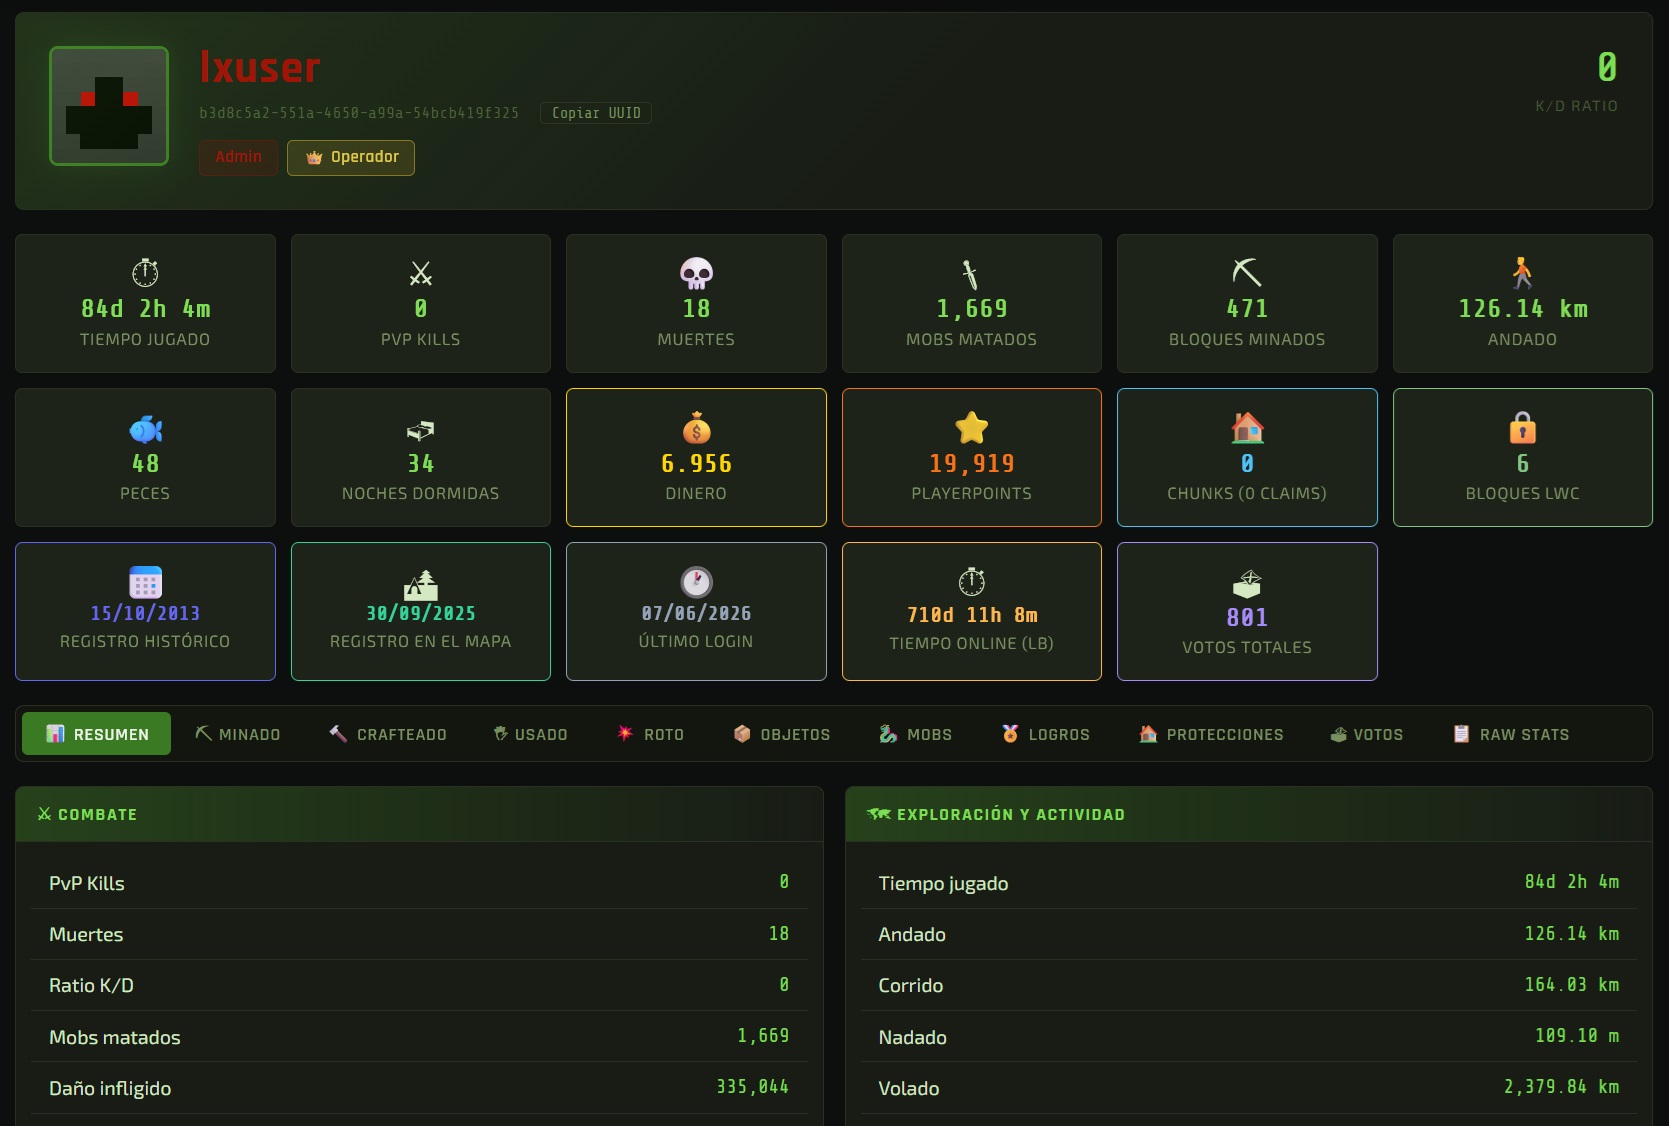Image resolution: width=1669 pixels, height=1126 pixels.
Task: Copy the player UUID
Action: pos(596,113)
